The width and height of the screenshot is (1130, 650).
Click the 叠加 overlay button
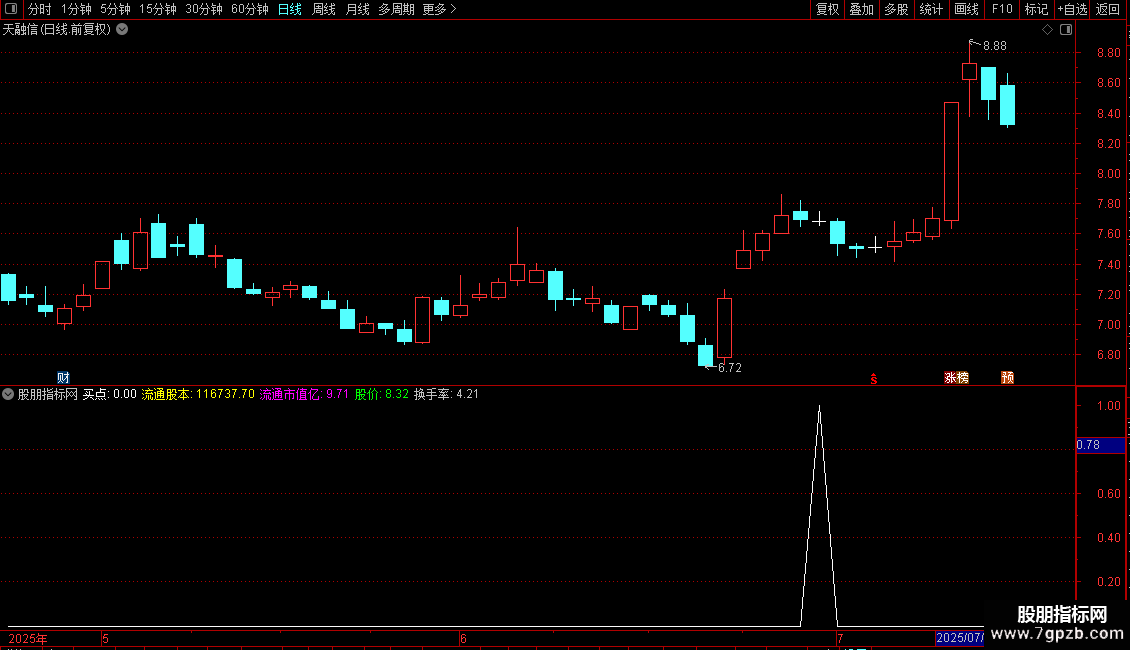(x=862, y=9)
